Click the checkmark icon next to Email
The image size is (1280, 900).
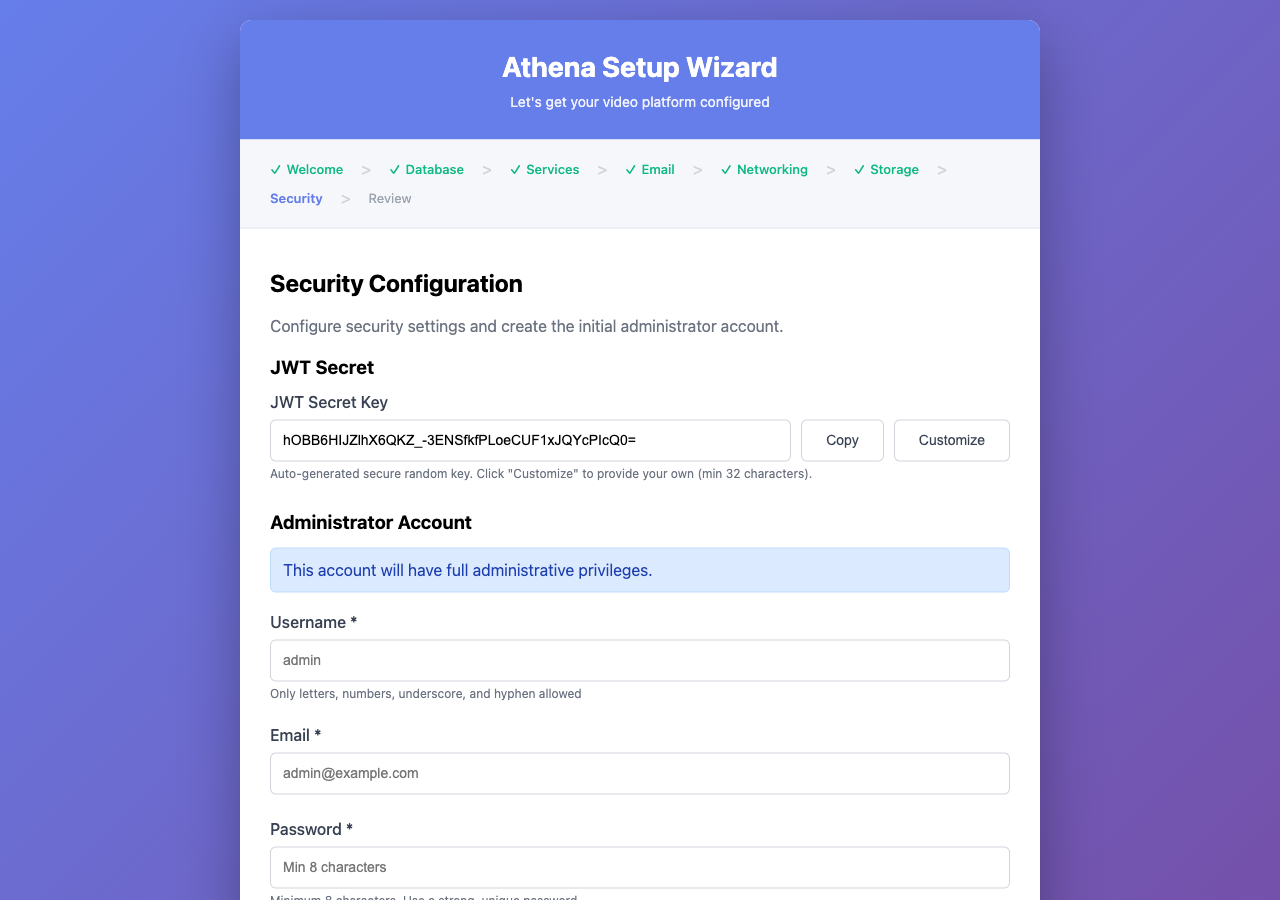(630, 169)
